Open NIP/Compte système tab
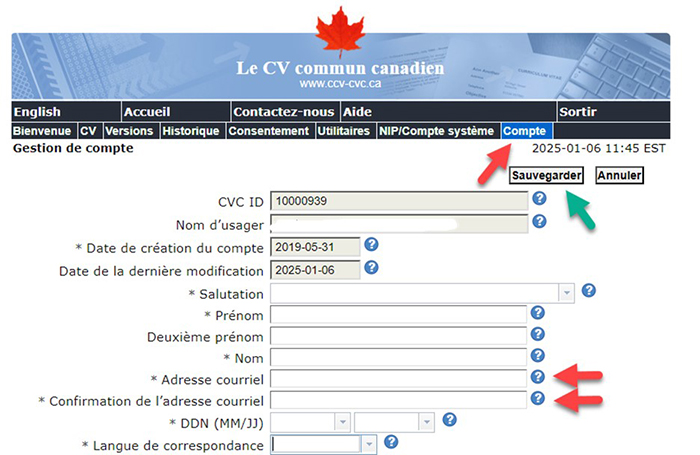The width and height of the screenshot is (700, 455). click(x=438, y=131)
